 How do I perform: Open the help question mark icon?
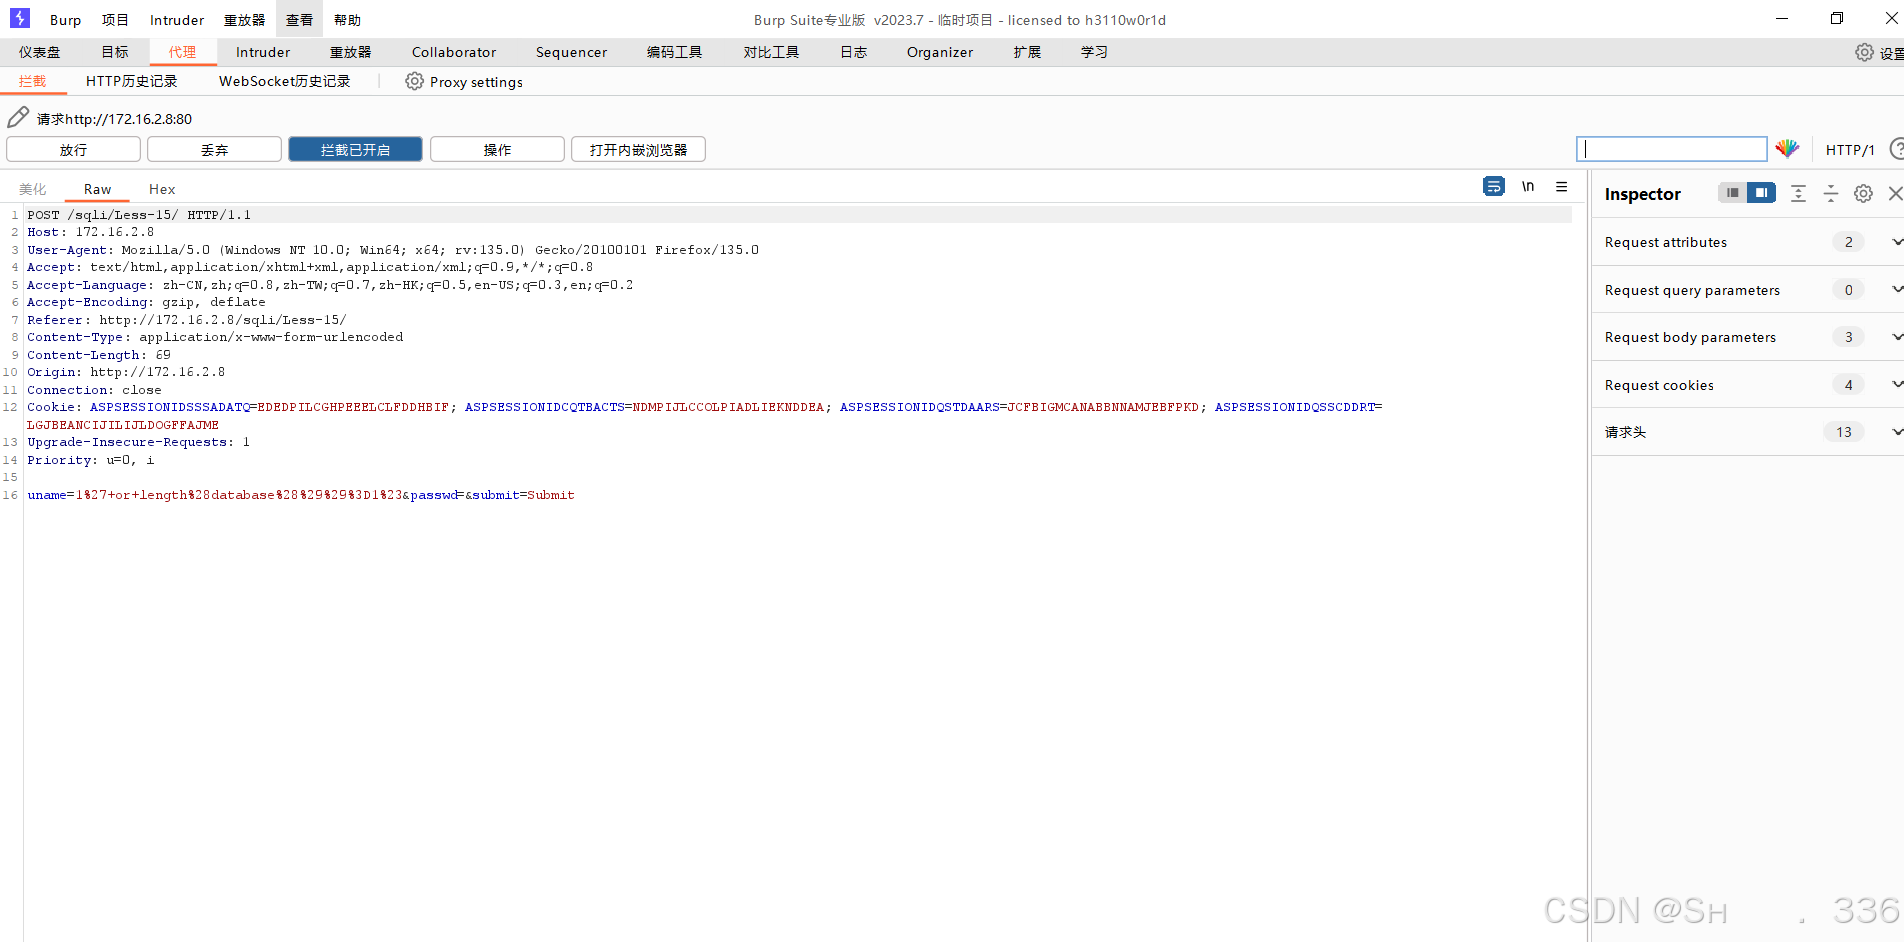tap(1897, 149)
